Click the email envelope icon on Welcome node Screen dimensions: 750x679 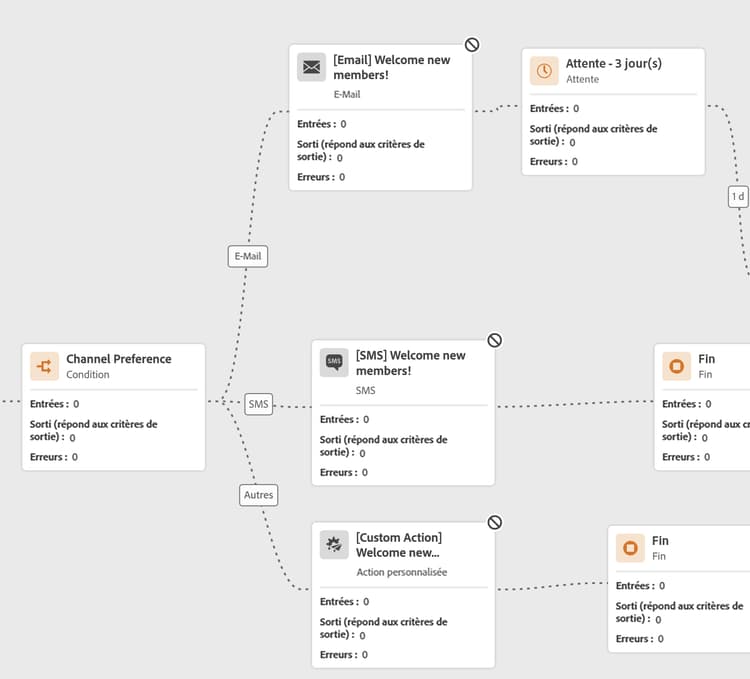point(312,68)
